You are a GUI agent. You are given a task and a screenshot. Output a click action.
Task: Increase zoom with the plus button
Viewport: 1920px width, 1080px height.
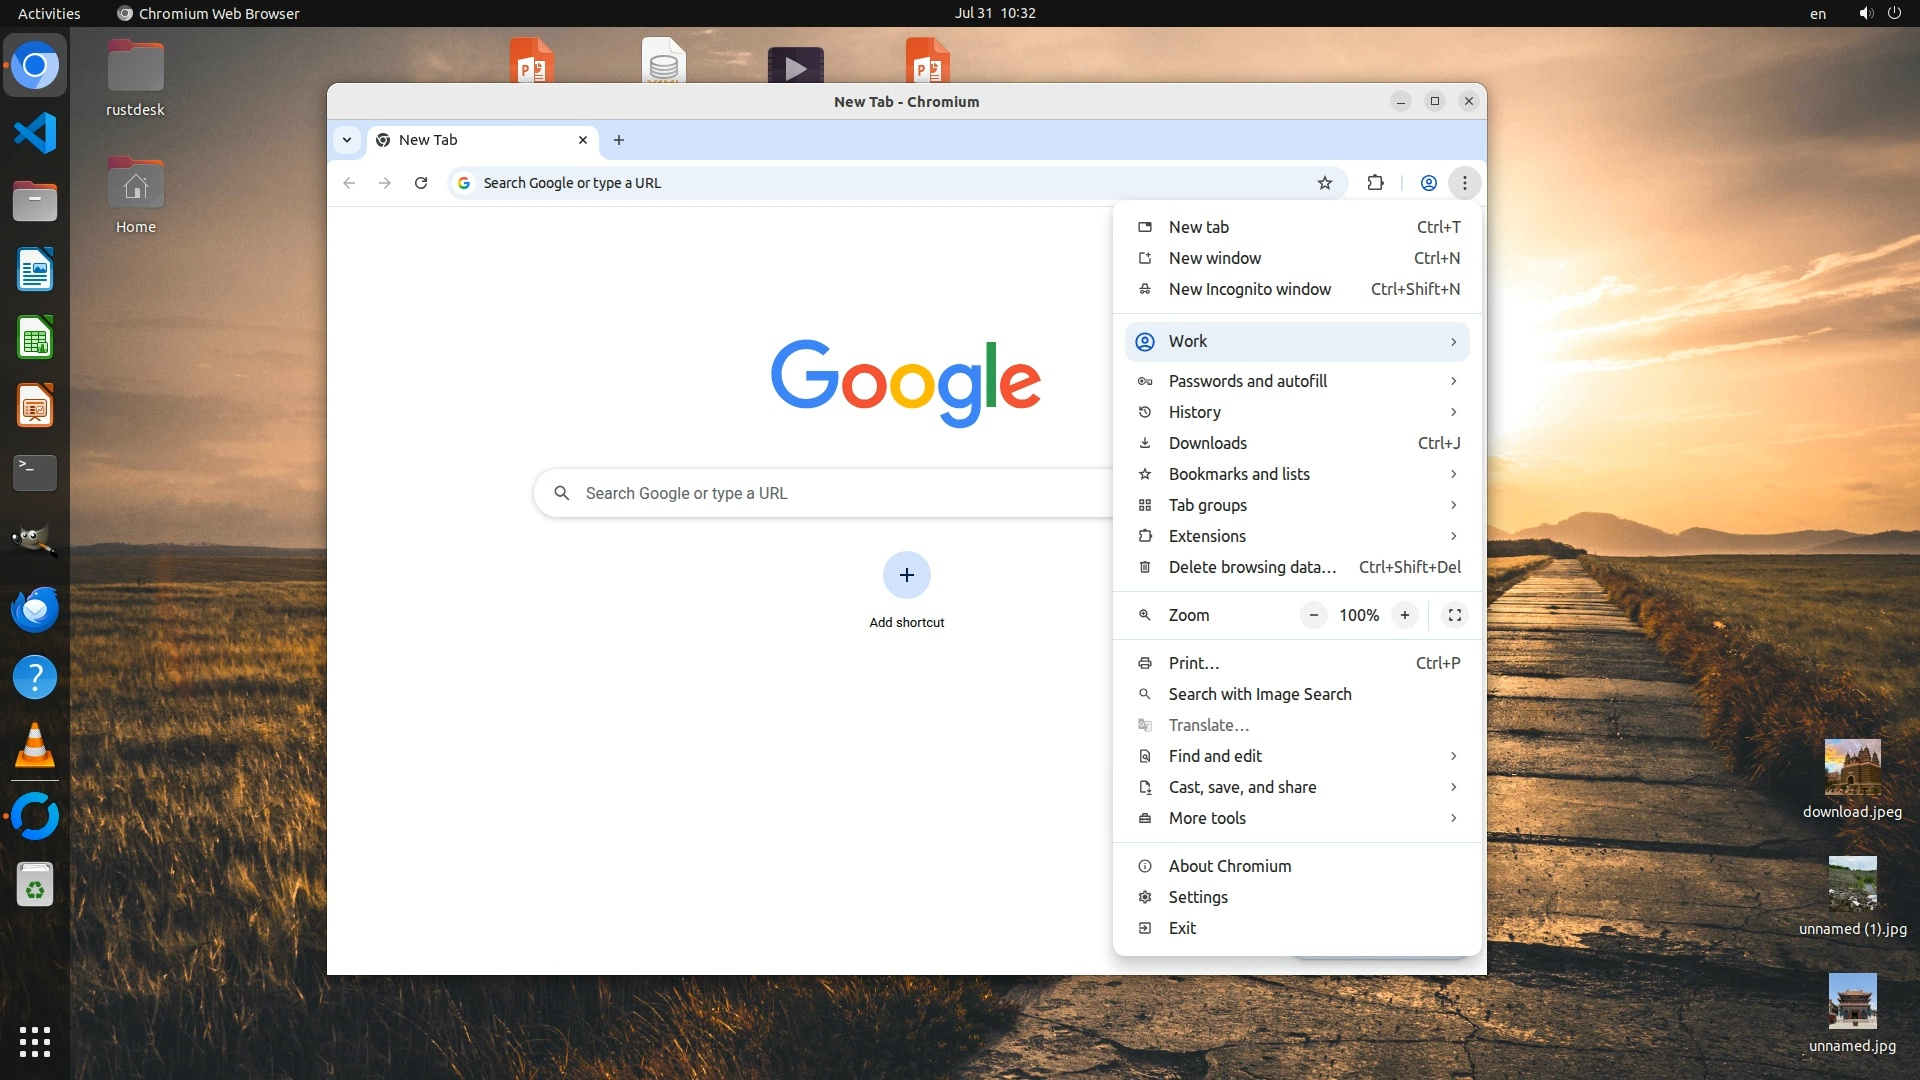[x=1405, y=615]
